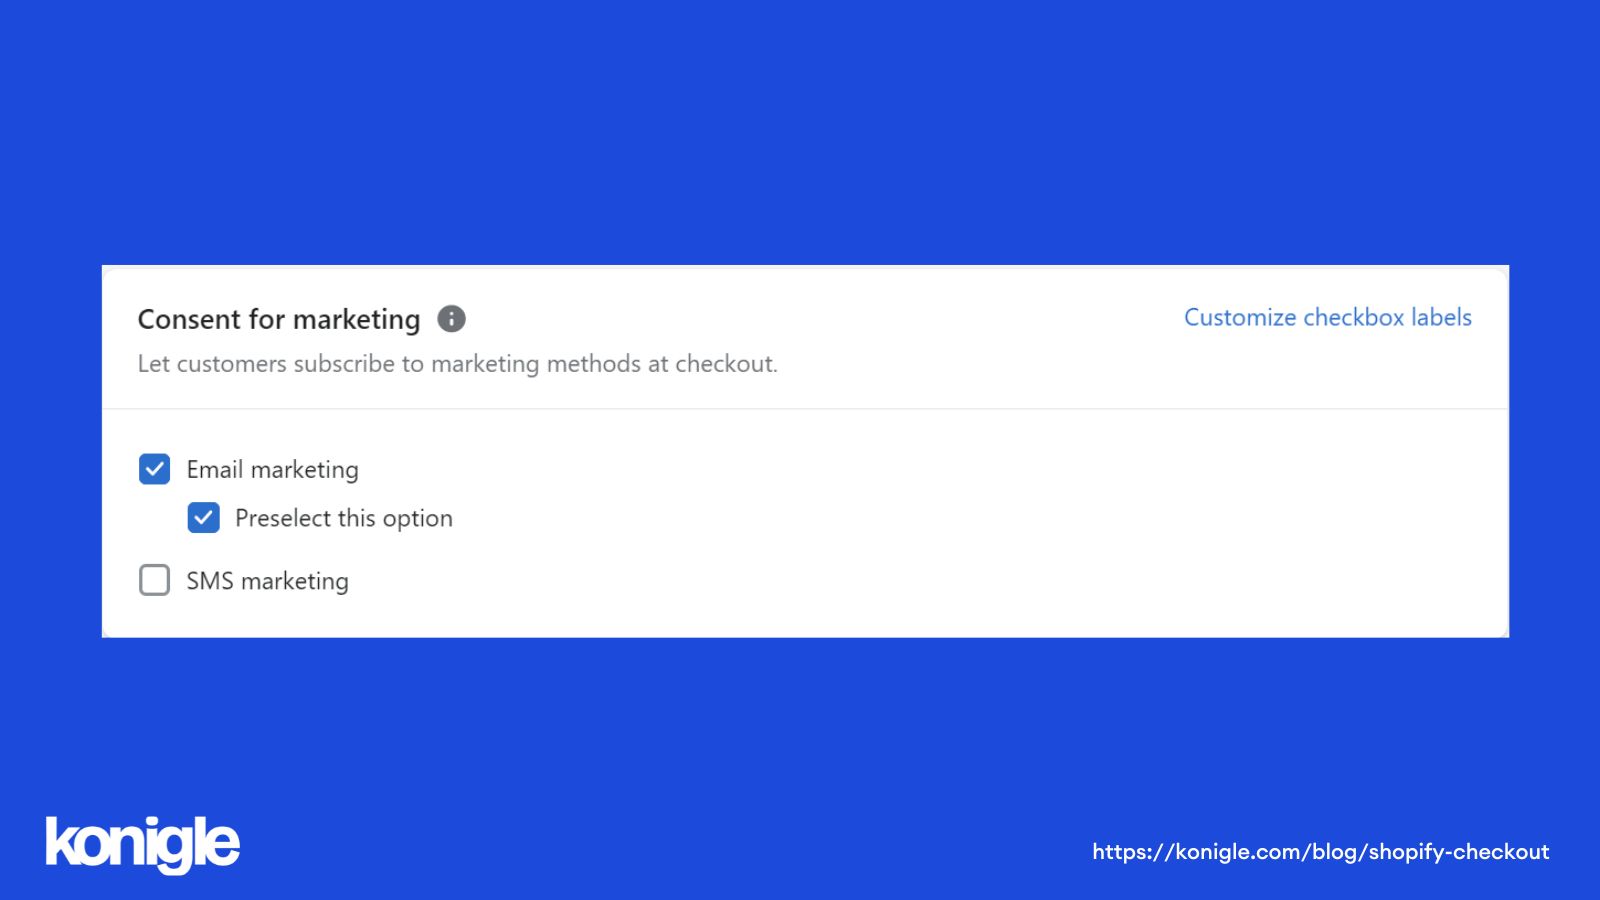Viewport: 1600px width, 900px height.
Task: Open the Customize checkbox labels link
Action: click(1328, 317)
